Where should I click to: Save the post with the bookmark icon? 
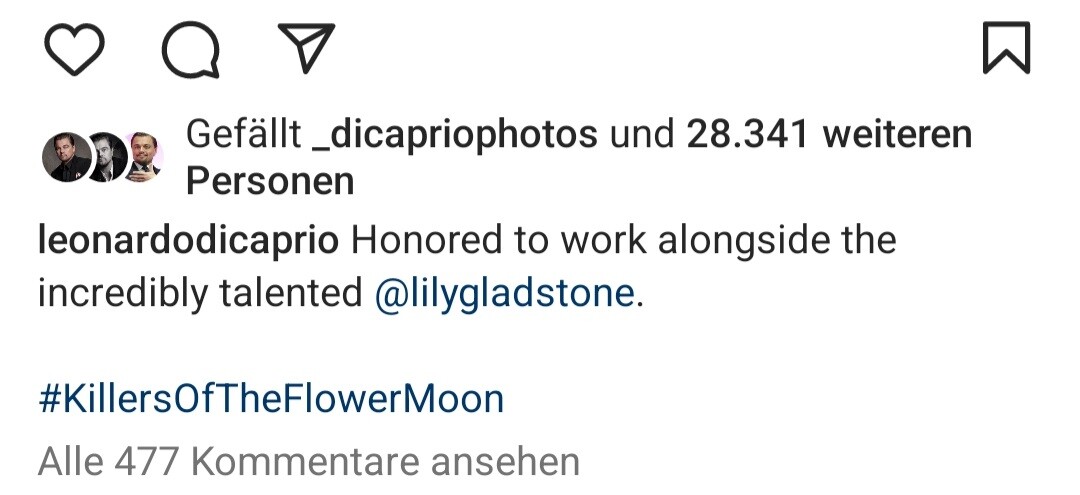point(1006,48)
